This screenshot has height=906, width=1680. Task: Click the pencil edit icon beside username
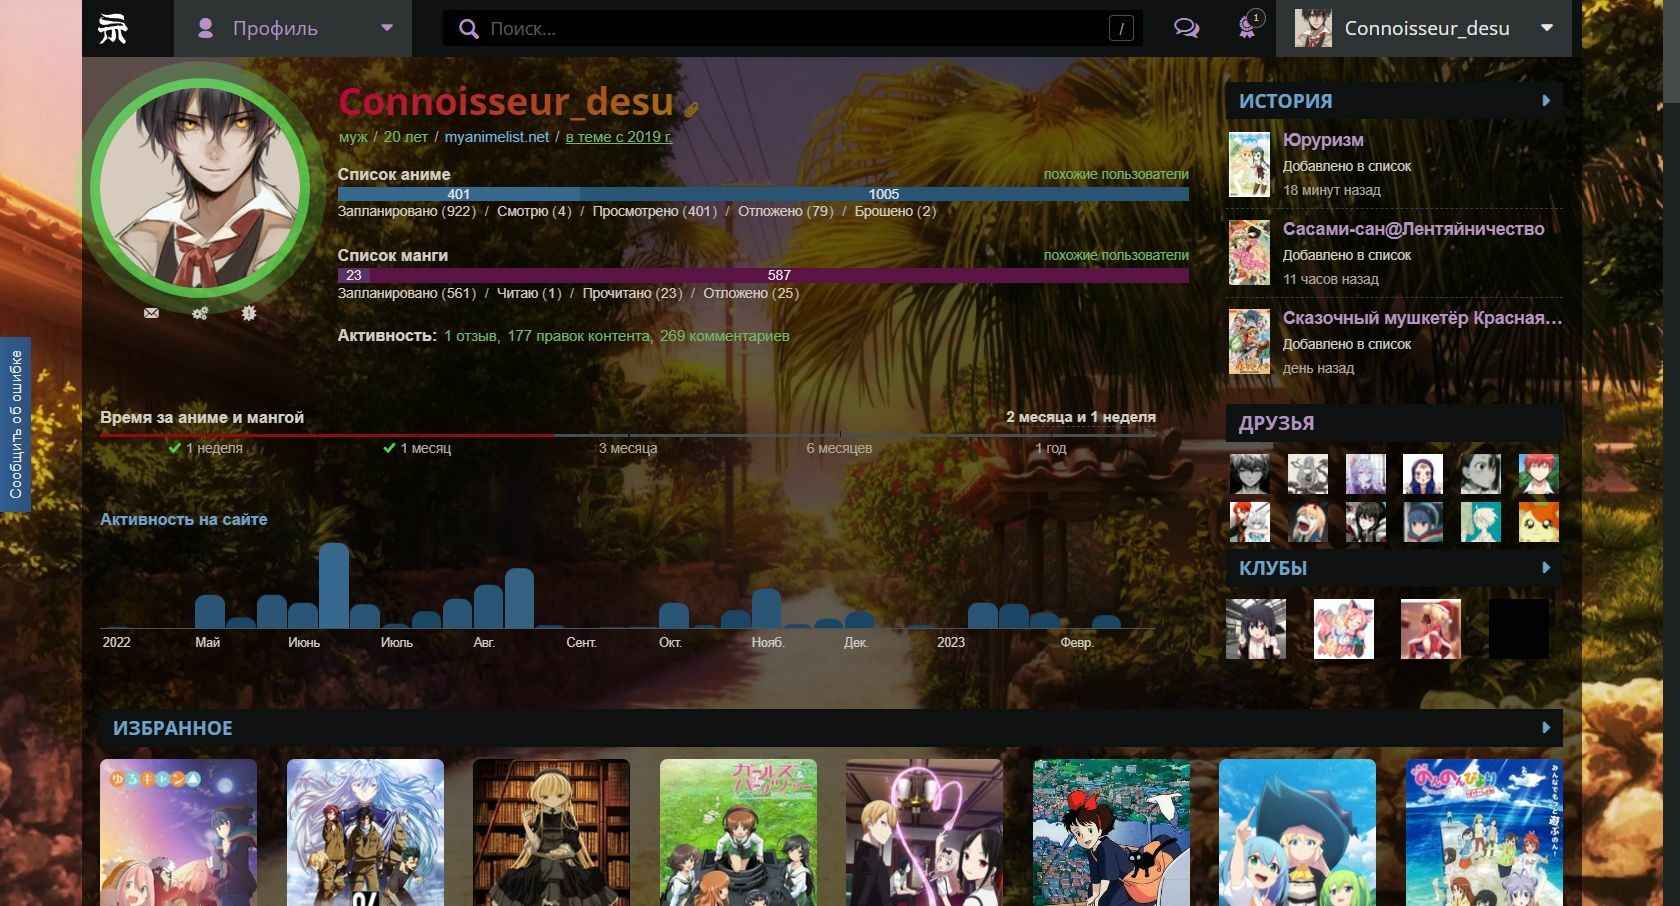coord(691,109)
